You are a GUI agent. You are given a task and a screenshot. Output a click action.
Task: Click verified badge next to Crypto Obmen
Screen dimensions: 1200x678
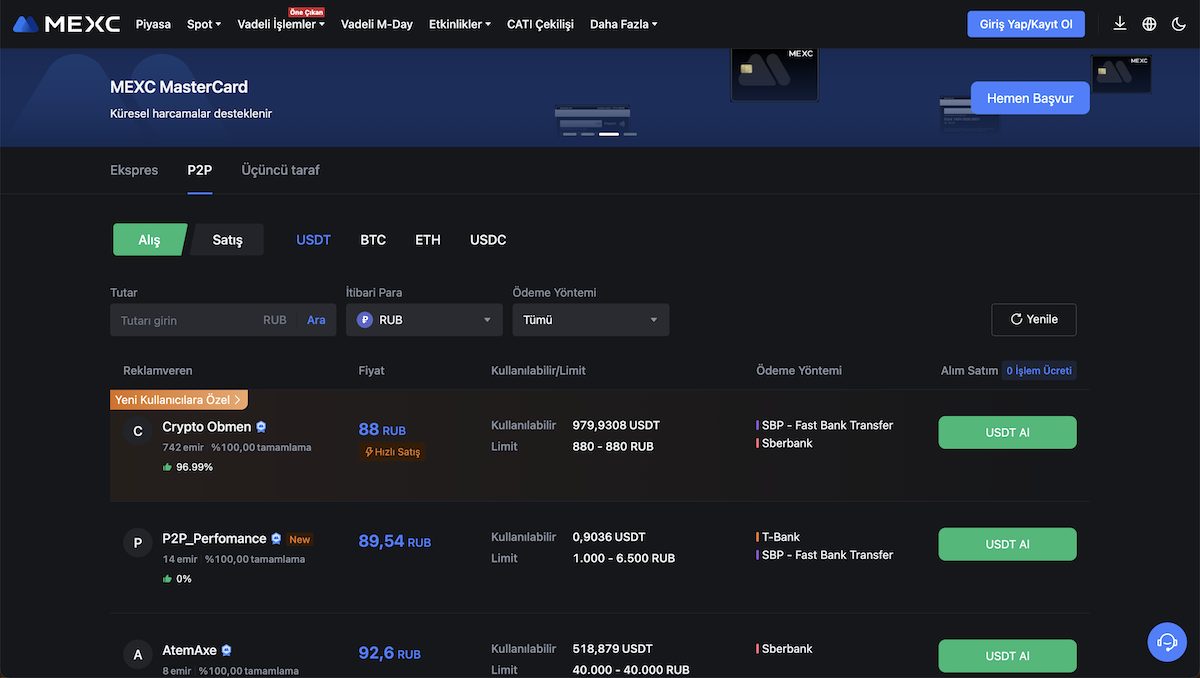coord(262,427)
